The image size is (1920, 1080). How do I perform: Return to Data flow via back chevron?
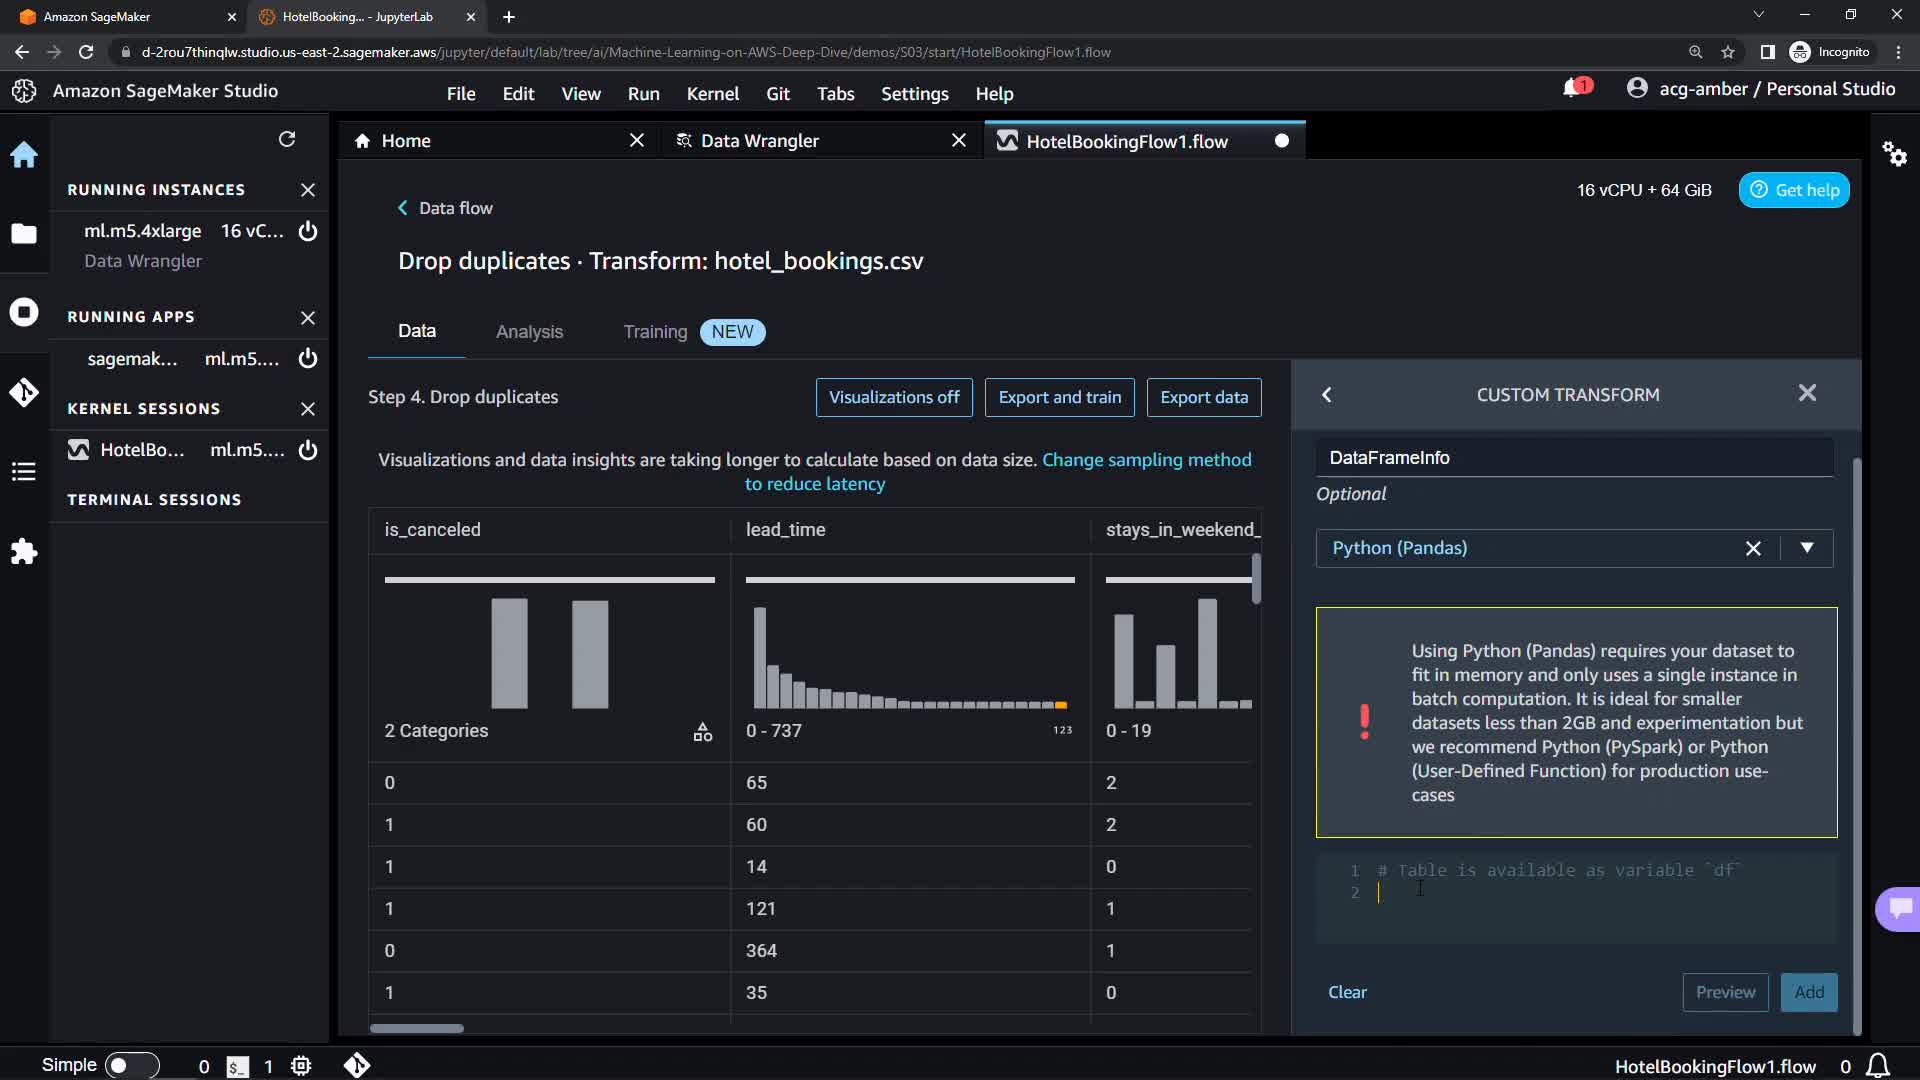[403, 208]
